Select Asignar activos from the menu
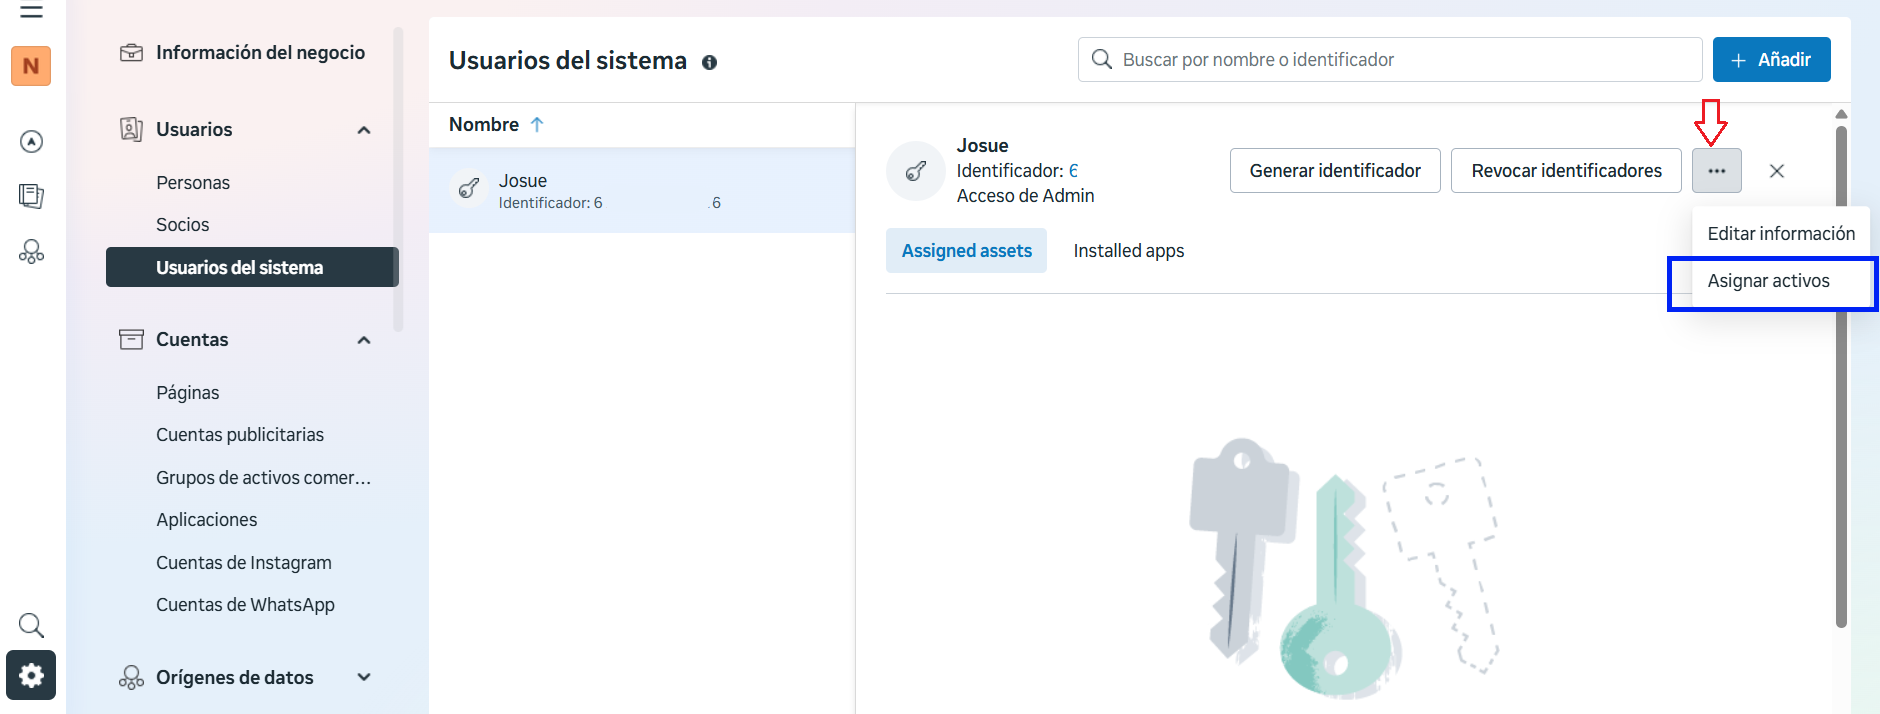The image size is (1880, 714). click(1768, 281)
